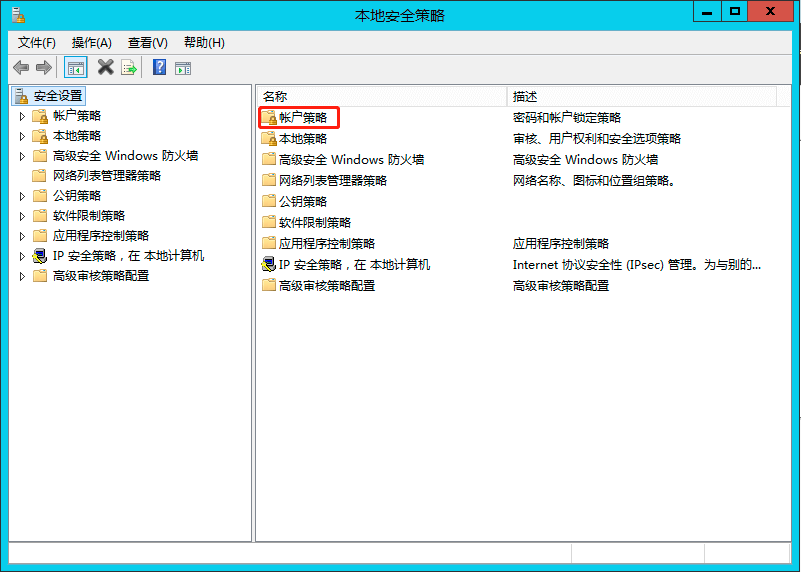This screenshot has width=801, height=572.
Task: Select 本地策略 label in left tree
Action: tap(77, 136)
